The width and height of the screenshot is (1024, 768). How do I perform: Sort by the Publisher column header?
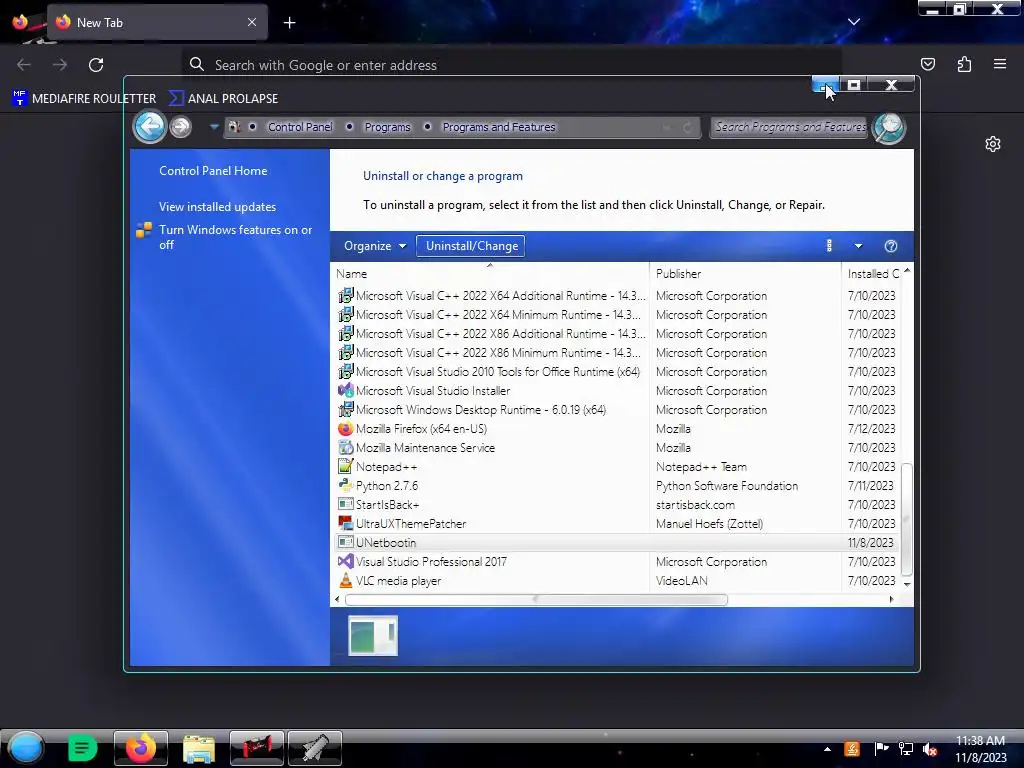coord(745,274)
